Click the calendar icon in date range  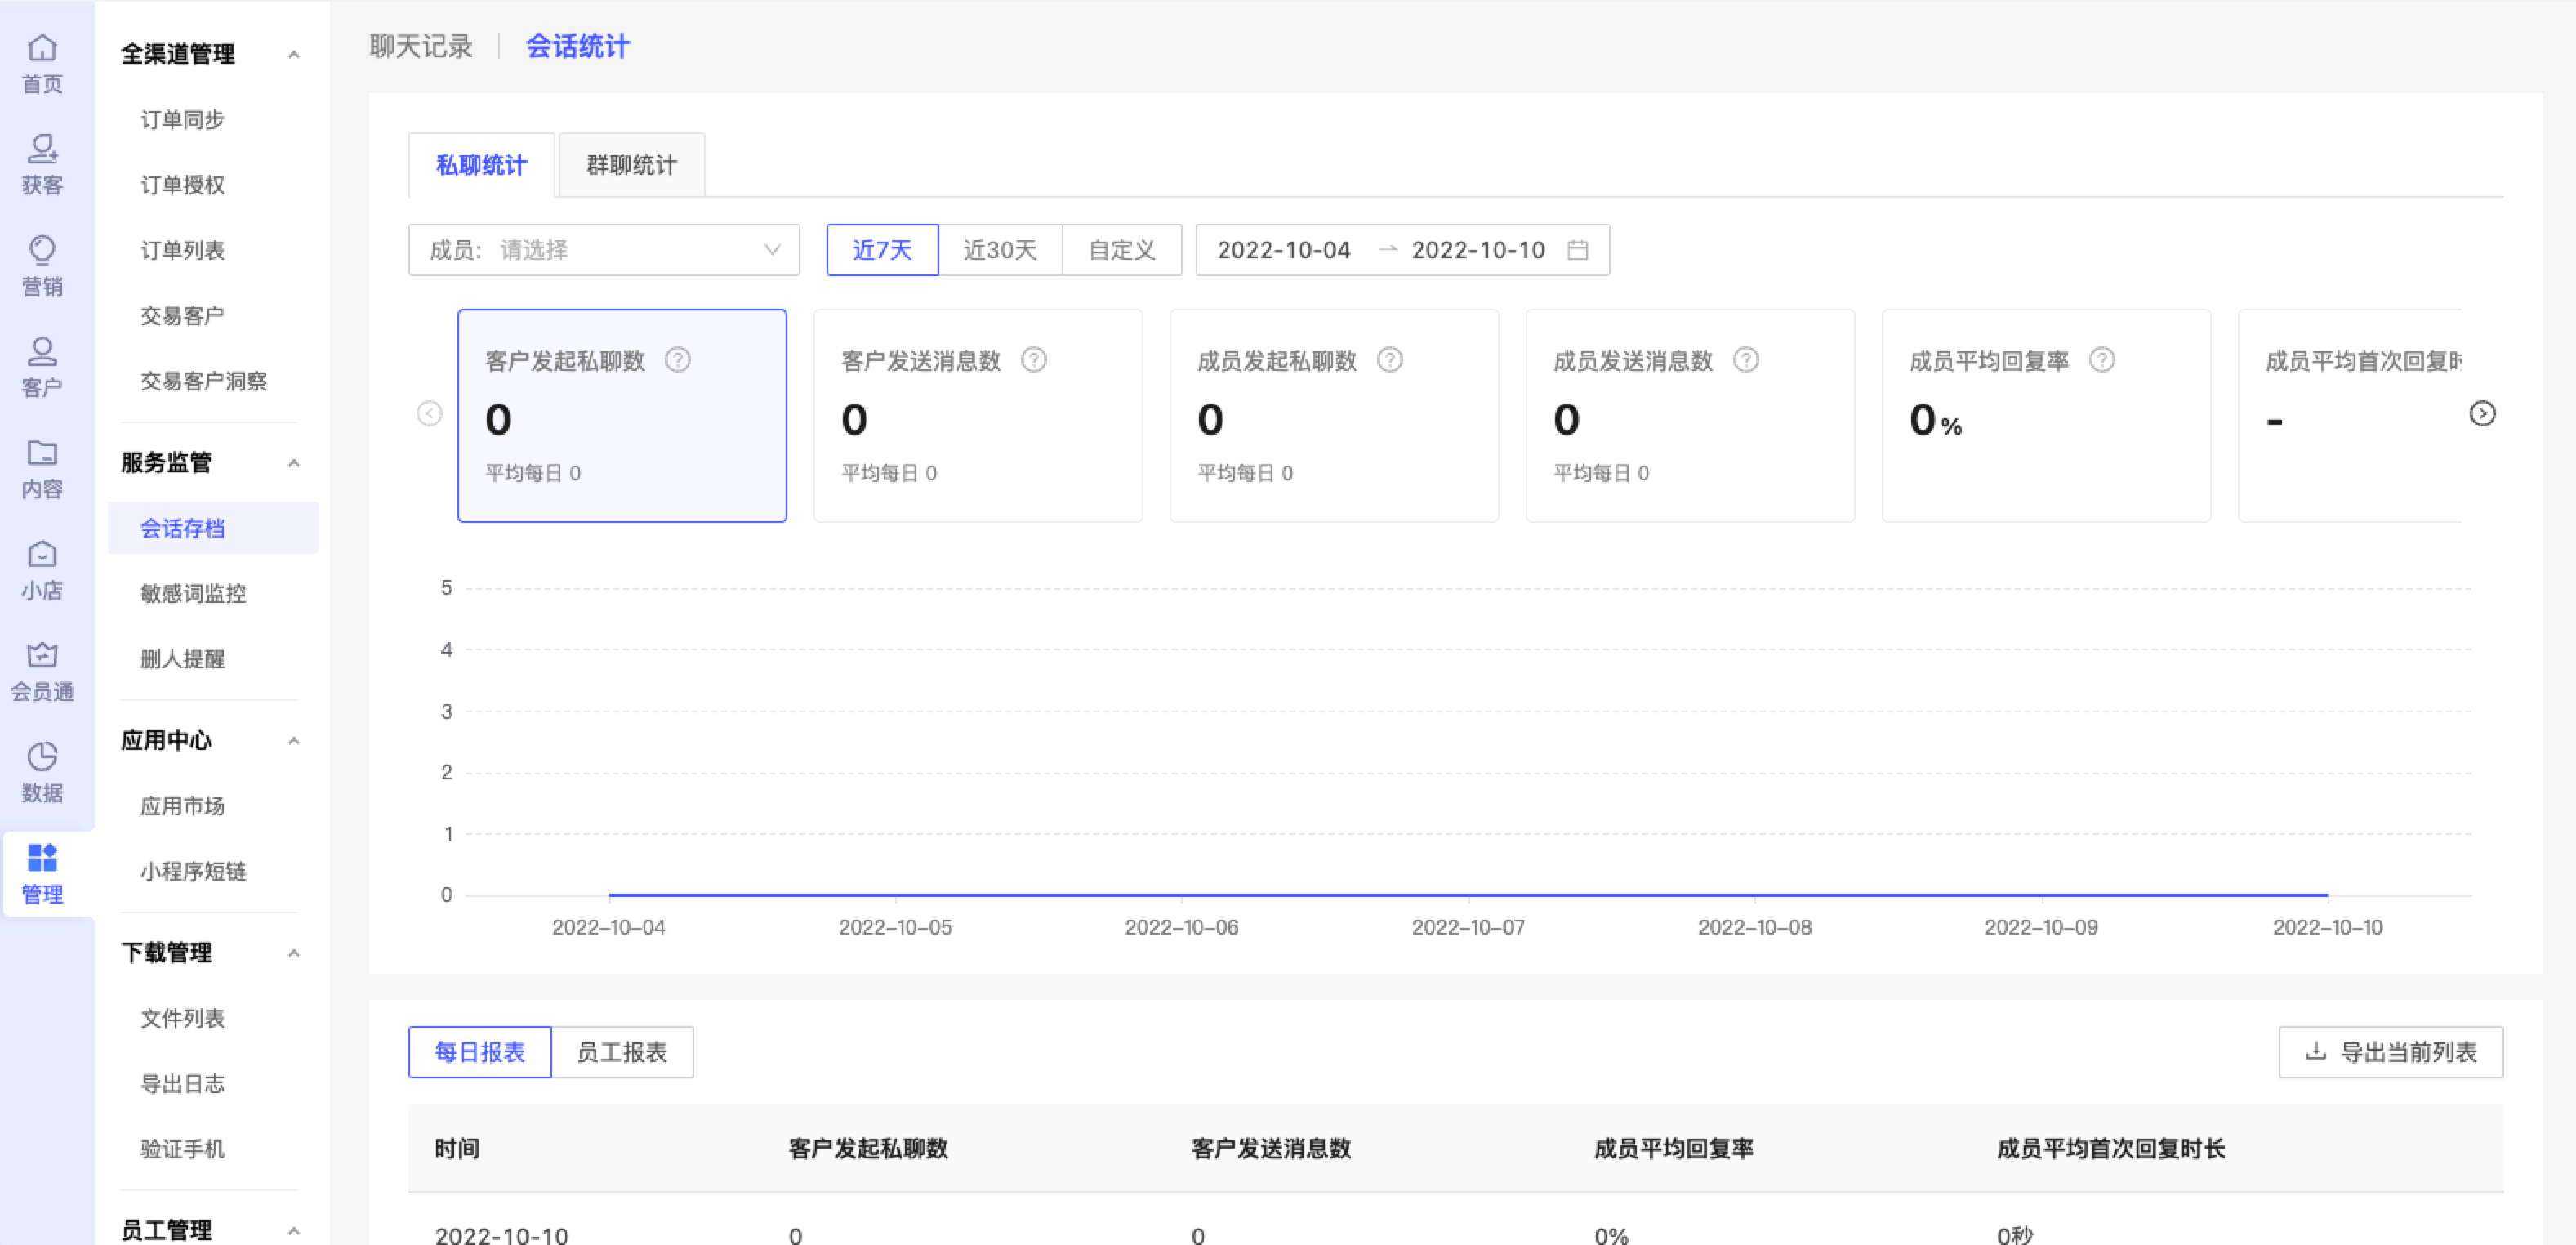pos(1578,250)
